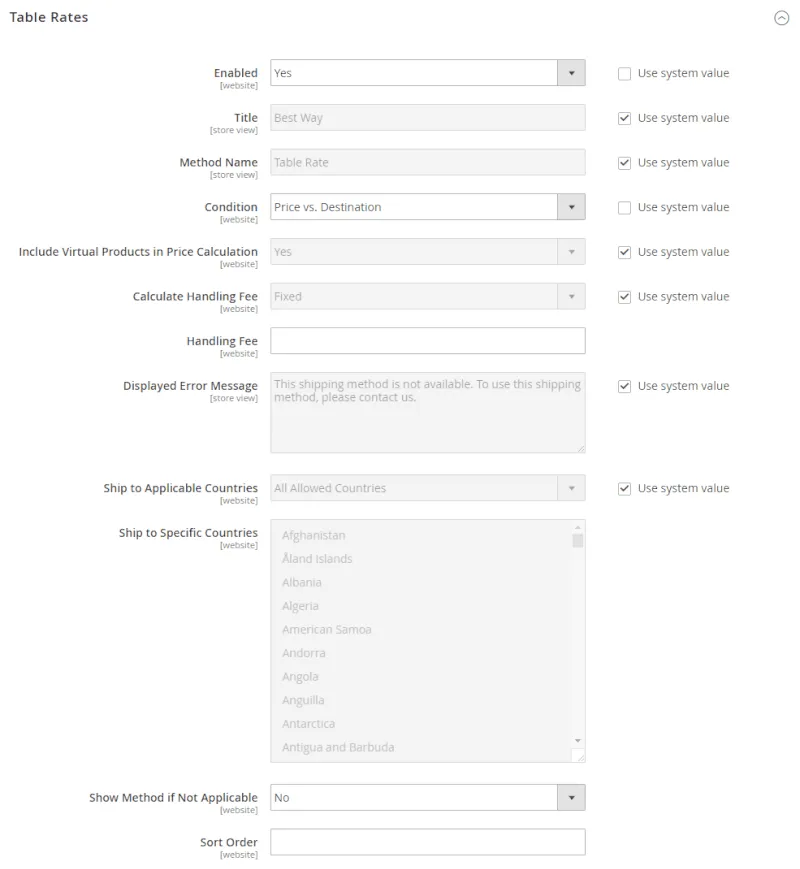
Task: Open the Calculate Handling Fee dropdown
Action: [x=571, y=296]
